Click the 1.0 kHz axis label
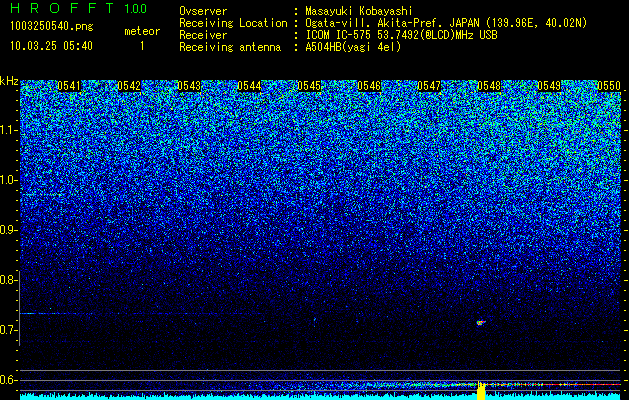This screenshot has width=629, height=400. (x=9, y=180)
